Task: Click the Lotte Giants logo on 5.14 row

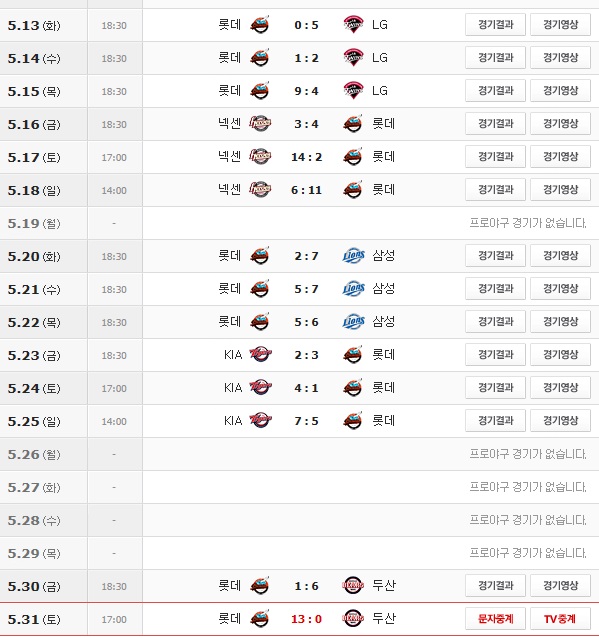Action: pos(260,58)
